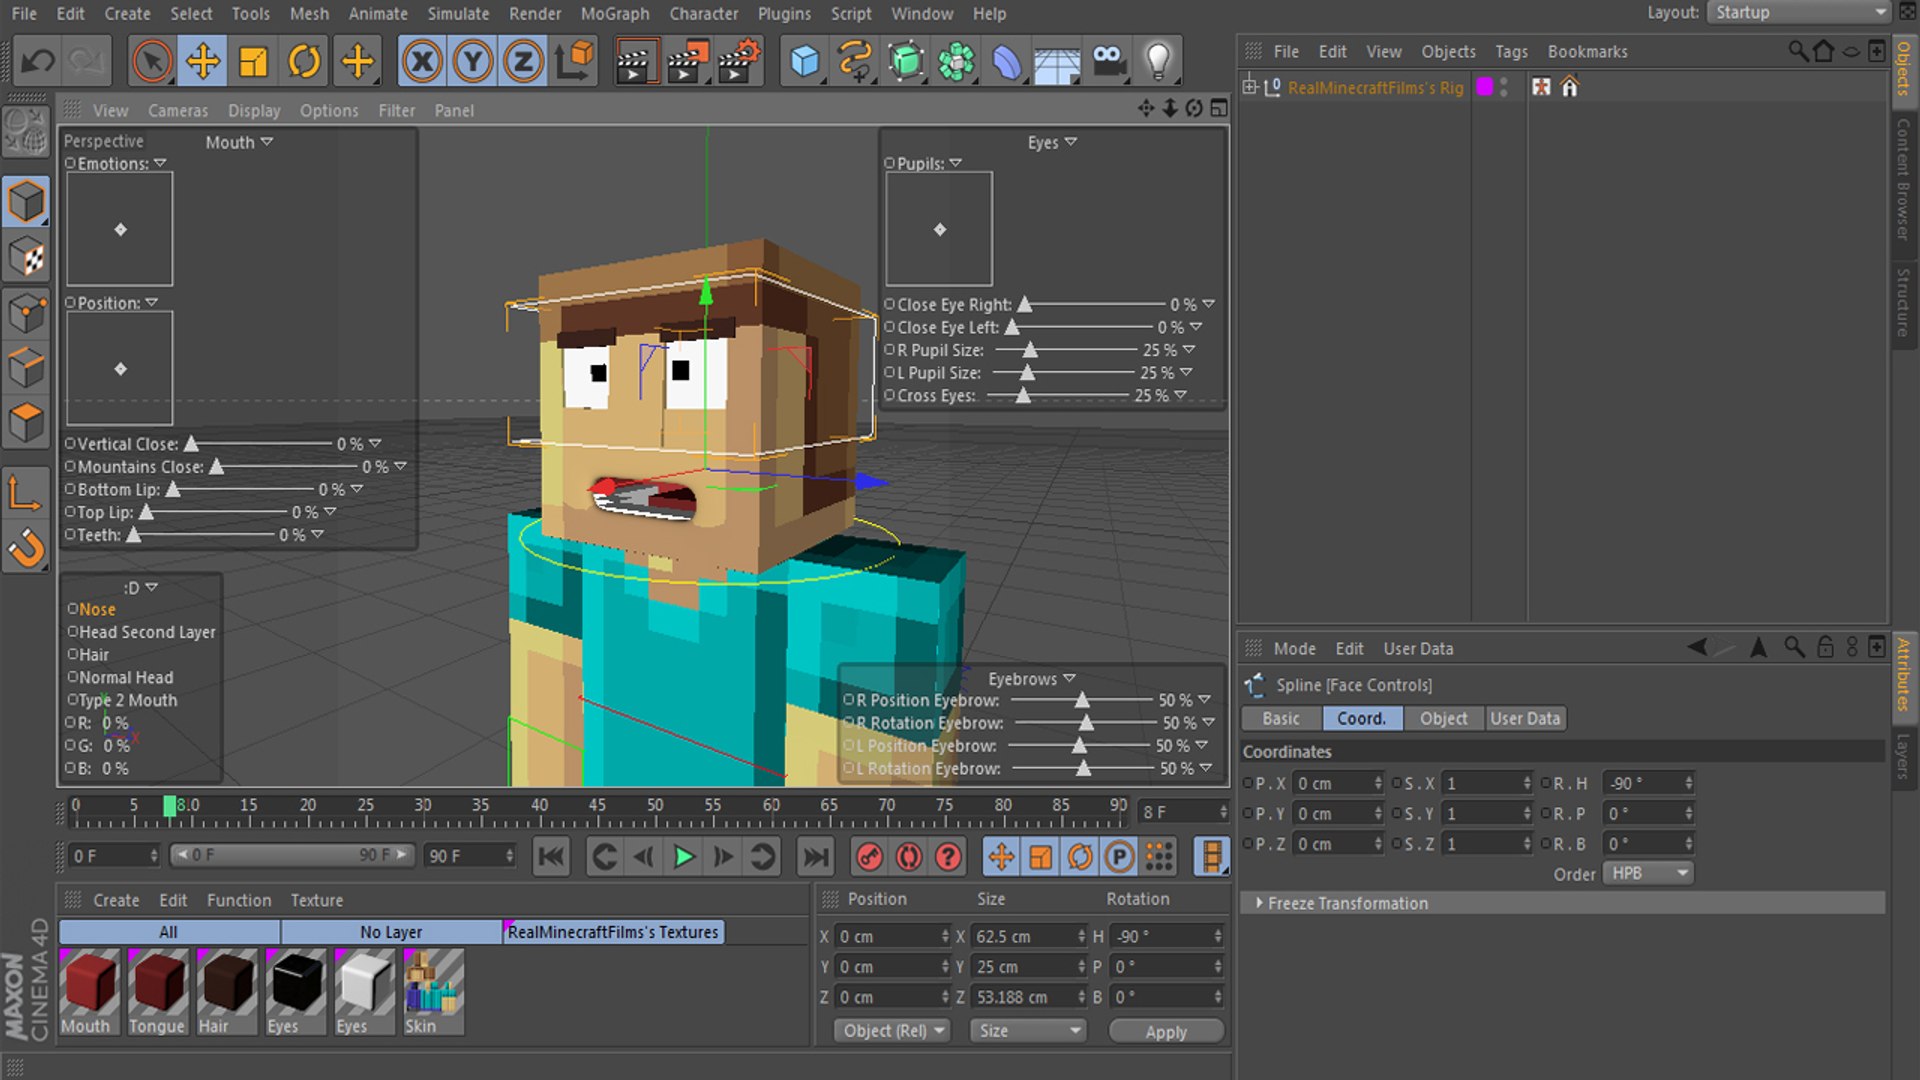1920x1080 pixels.
Task: Select the Live Selection tool
Action: (x=151, y=62)
